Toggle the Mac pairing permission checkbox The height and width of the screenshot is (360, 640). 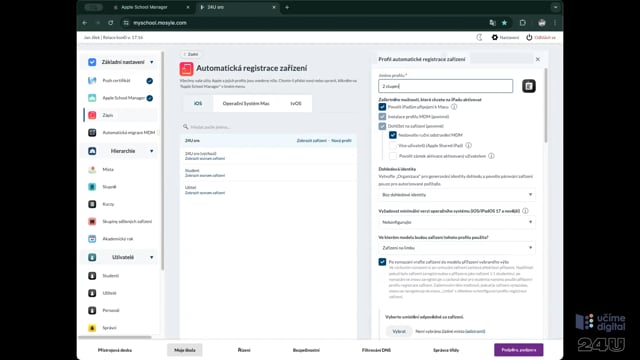pyautogui.click(x=382, y=107)
